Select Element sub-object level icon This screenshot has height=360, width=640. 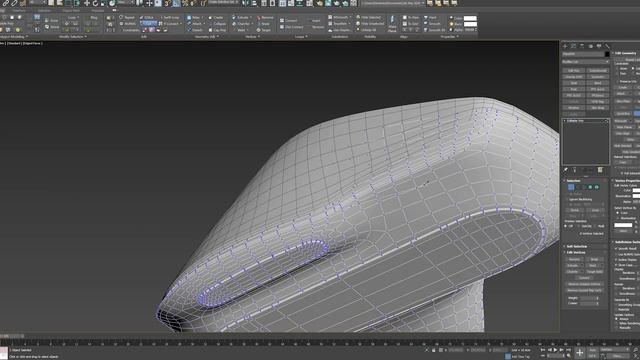(597, 187)
